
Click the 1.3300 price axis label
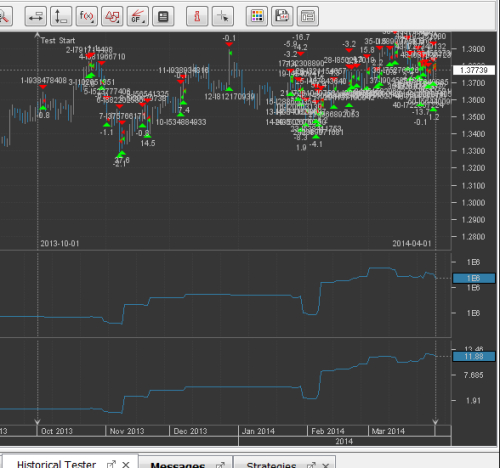coord(473,151)
